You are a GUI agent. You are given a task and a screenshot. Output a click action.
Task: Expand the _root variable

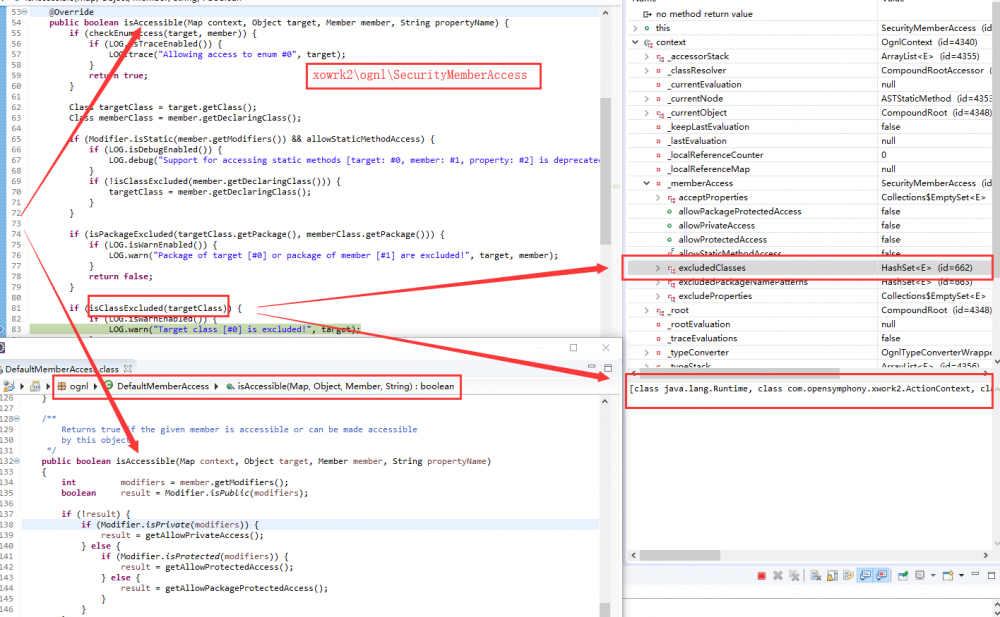[647, 310]
